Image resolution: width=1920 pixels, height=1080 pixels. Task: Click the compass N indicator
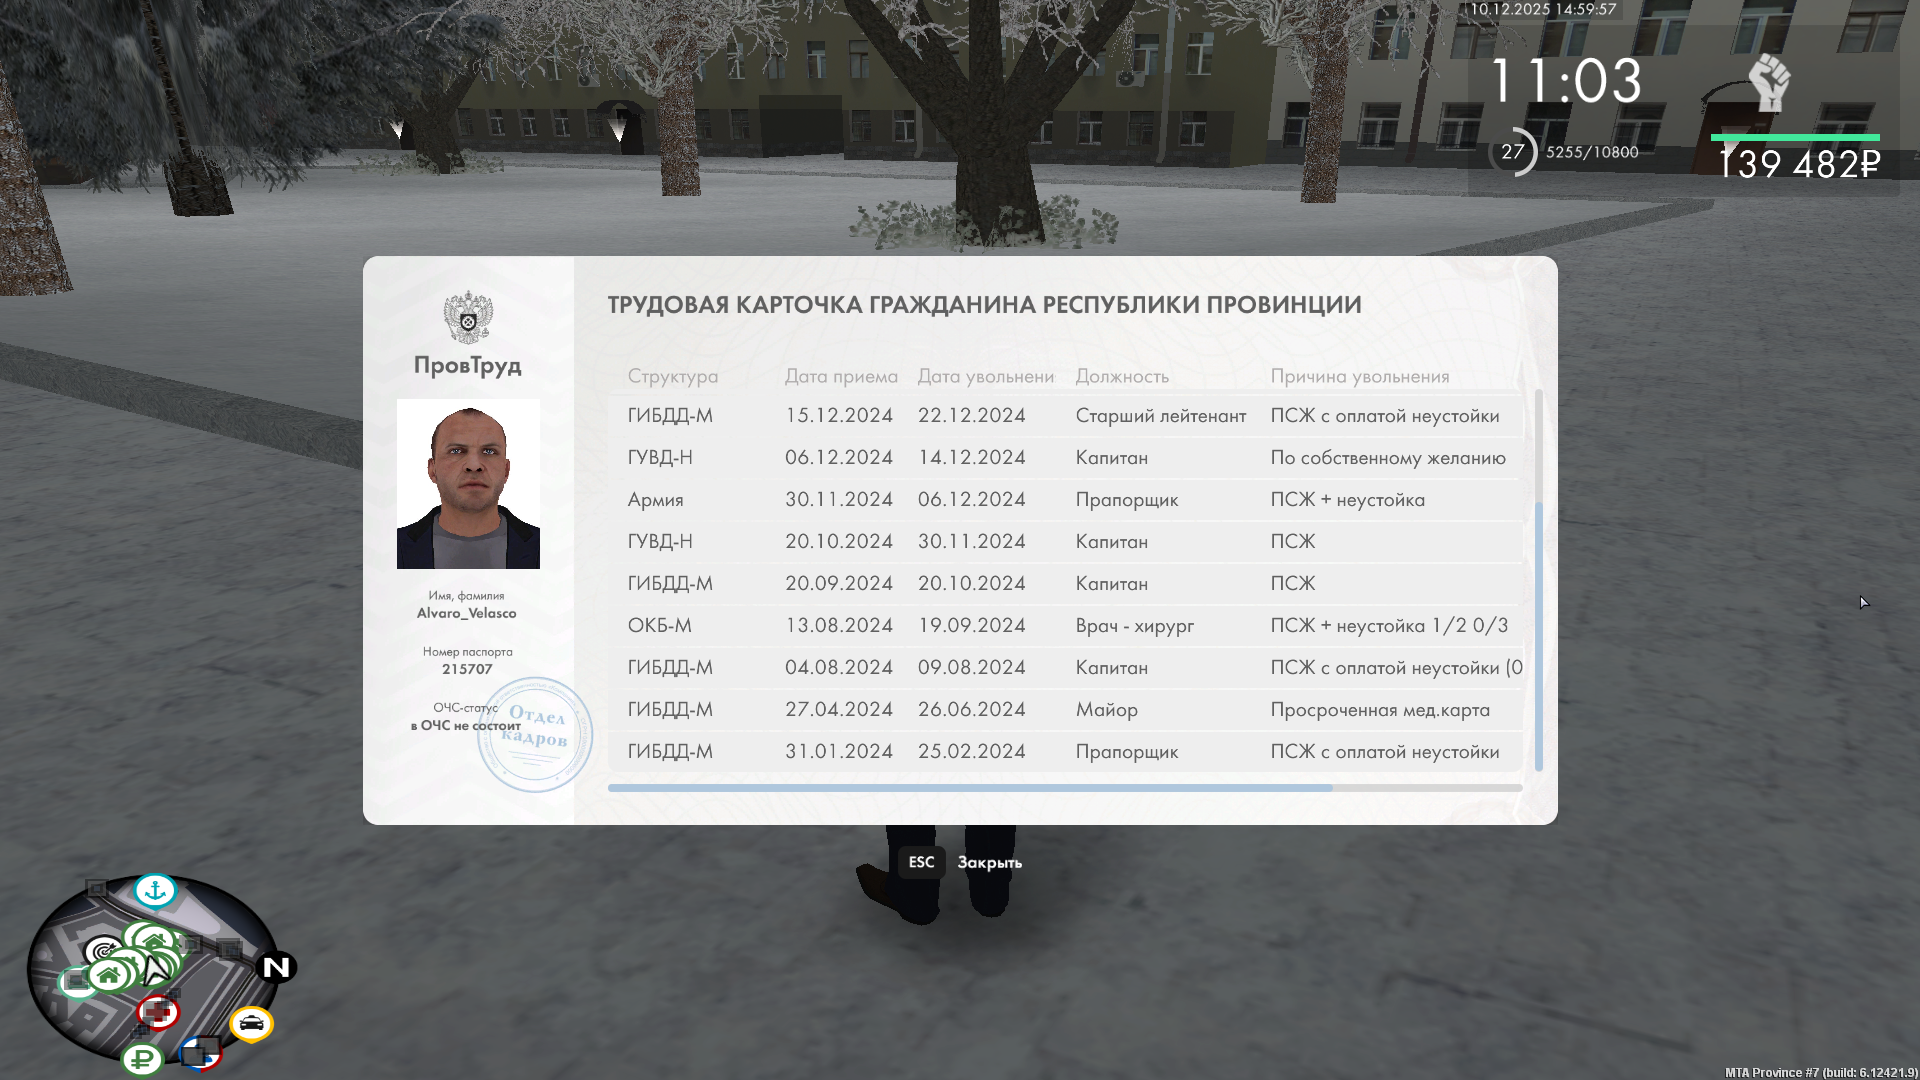pyautogui.click(x=276, y=967)
